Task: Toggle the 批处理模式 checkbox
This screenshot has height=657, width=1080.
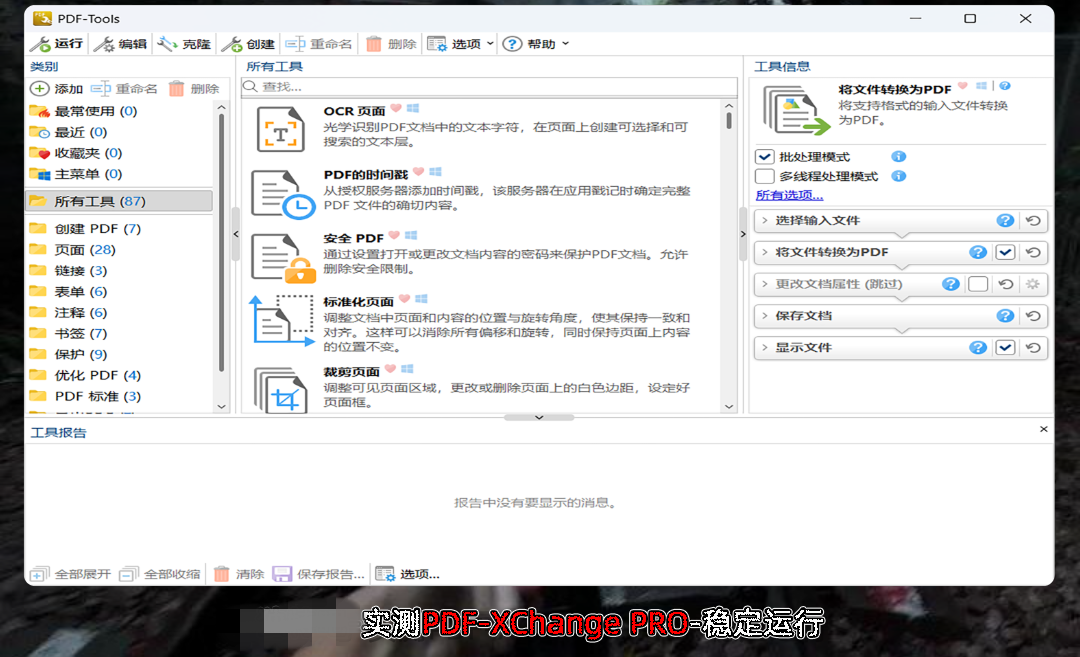Action: tap(764, 156)
